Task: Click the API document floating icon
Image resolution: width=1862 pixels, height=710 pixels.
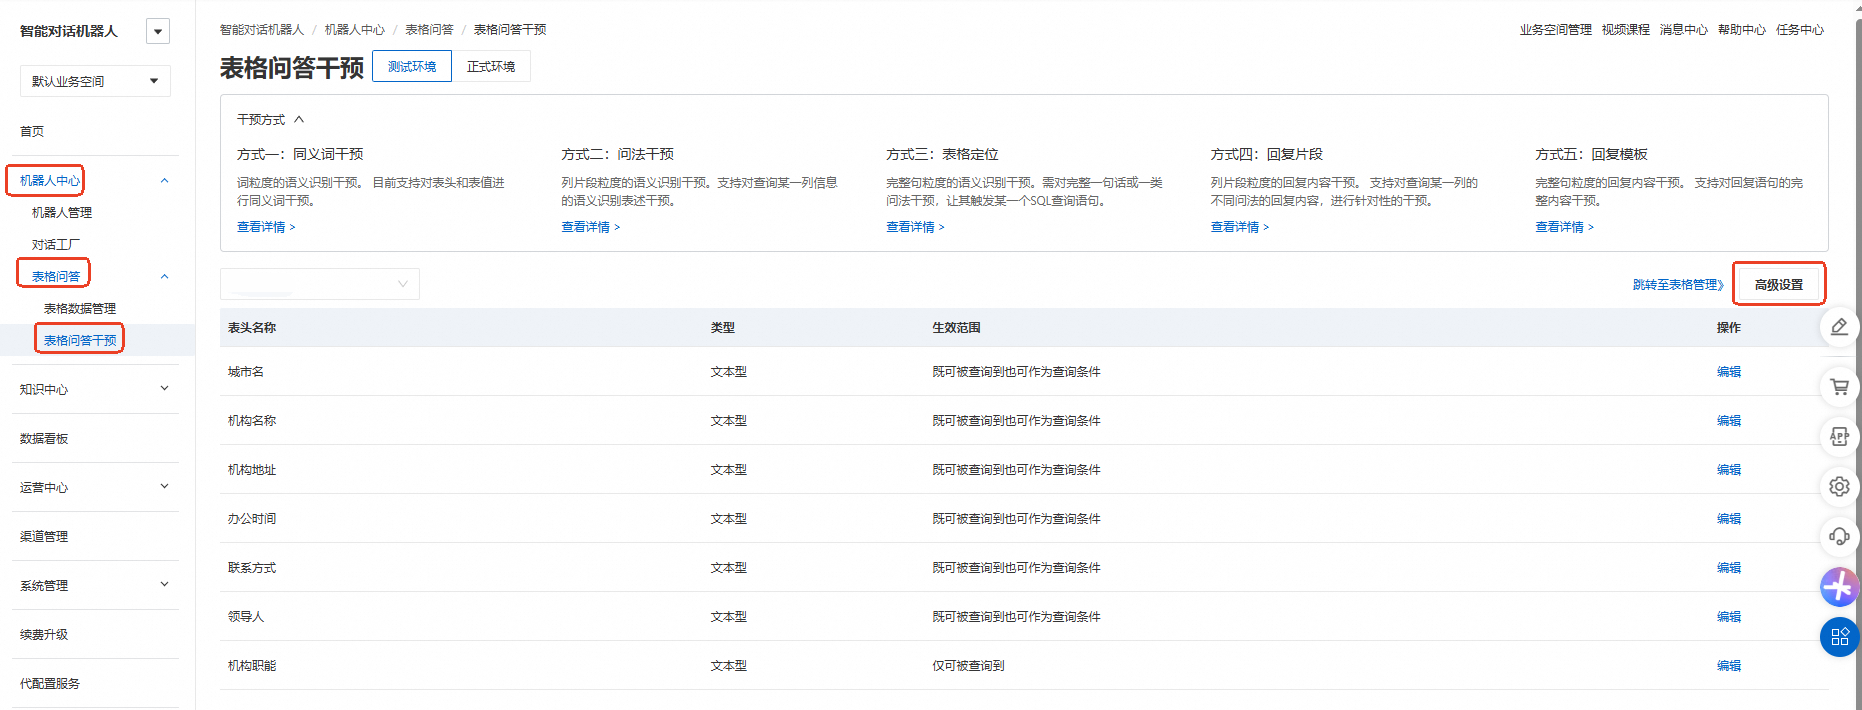Action: (1839, 436)
